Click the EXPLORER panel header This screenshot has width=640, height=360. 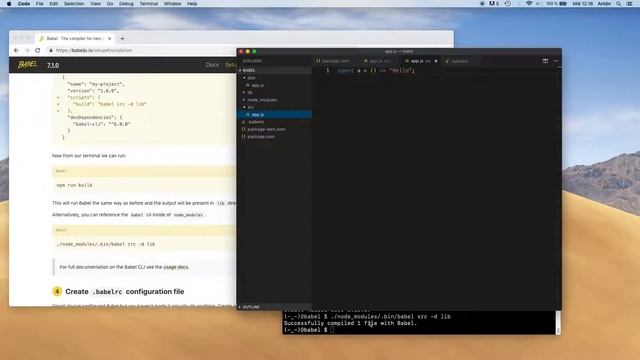click(x=253, y=61)
